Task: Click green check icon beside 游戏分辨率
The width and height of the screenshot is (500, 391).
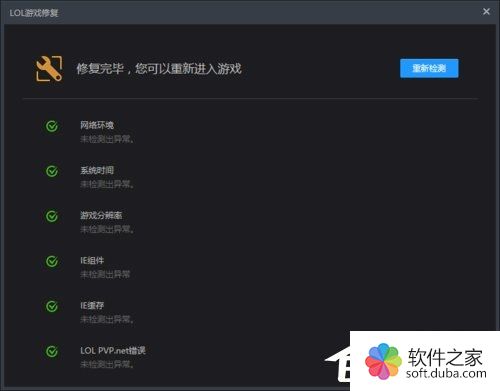Action: pyautogui.click(x=52, y=216)
